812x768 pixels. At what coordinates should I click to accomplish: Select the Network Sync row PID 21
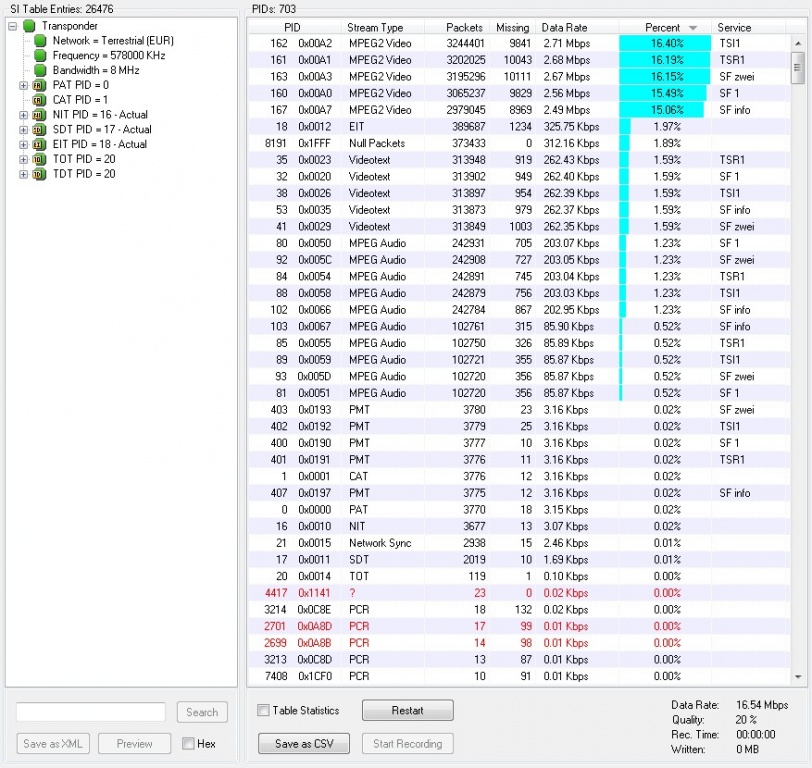tap(519, 543)
